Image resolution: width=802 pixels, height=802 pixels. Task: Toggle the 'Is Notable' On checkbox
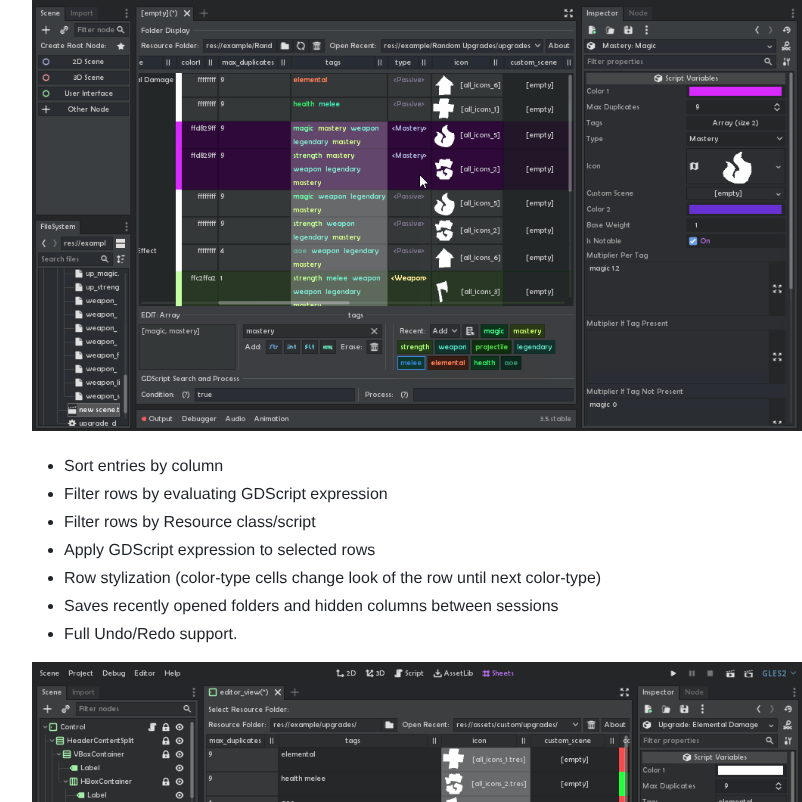(x=693, y=241)
